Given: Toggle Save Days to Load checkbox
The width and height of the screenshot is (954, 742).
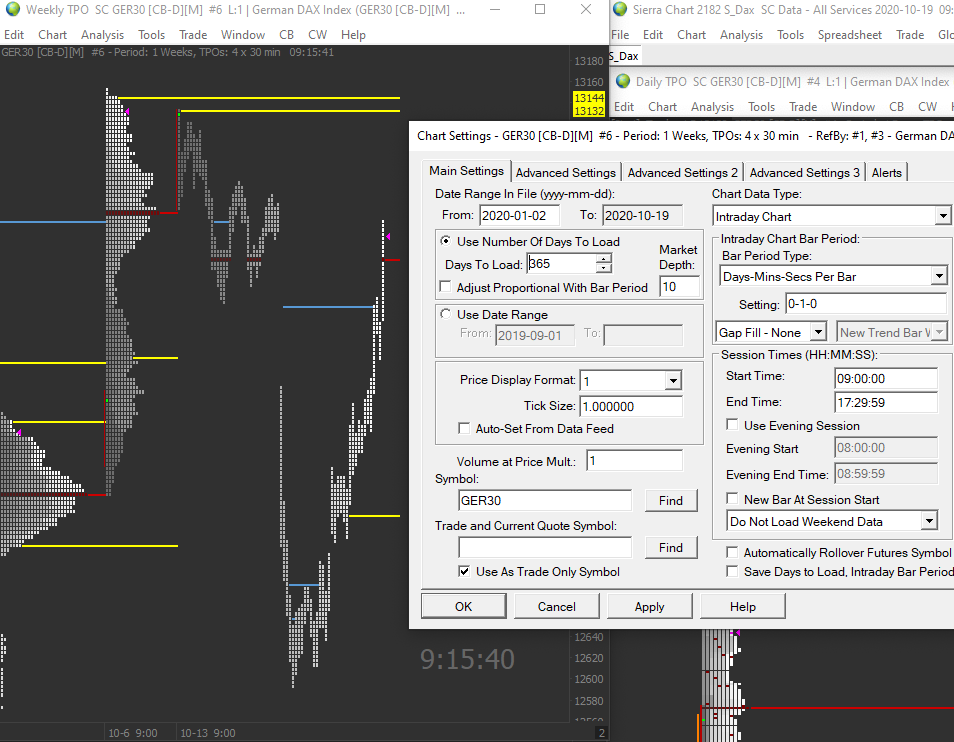Looking at the screenshot, I should pos(733,571).
